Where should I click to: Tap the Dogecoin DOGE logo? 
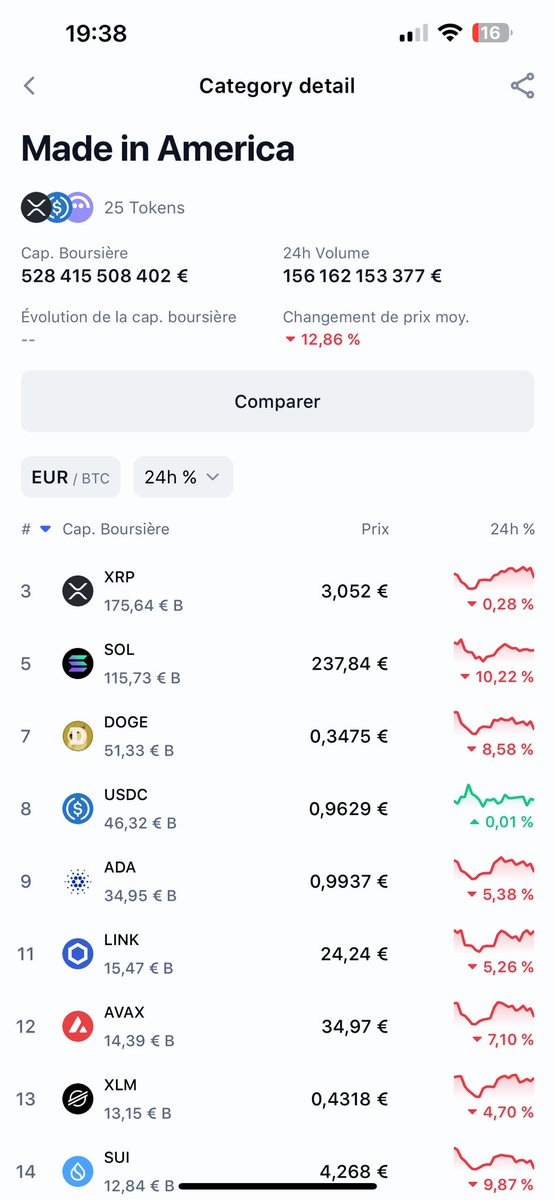(x=78, y=736)
